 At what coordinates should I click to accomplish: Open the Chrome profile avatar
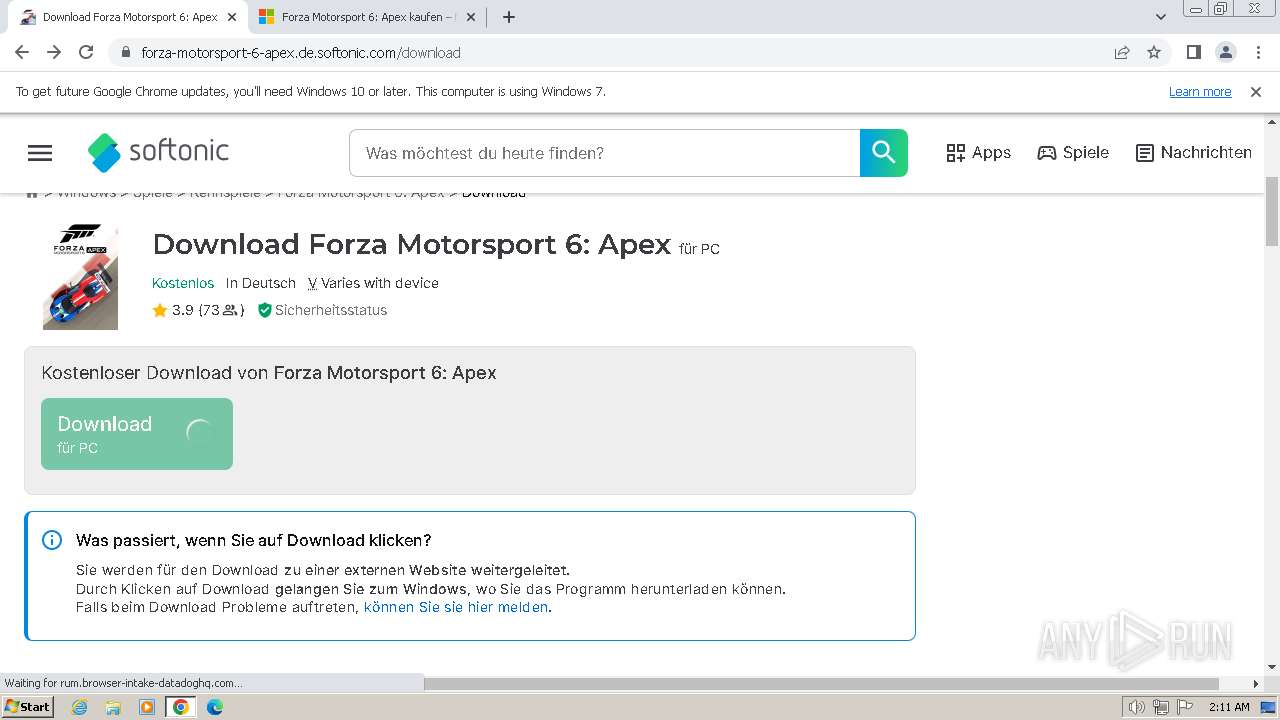(x=1226, y=53)
